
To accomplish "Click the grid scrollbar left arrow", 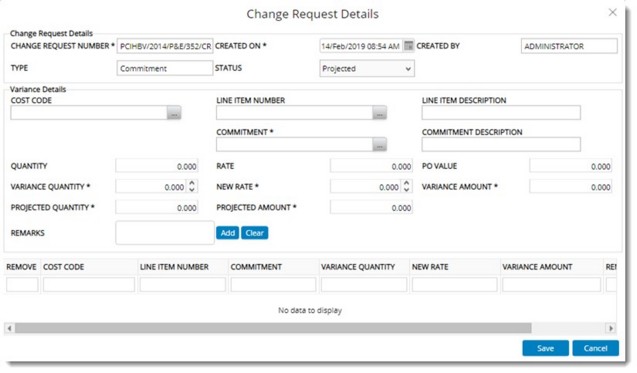I will coord(9,328).
